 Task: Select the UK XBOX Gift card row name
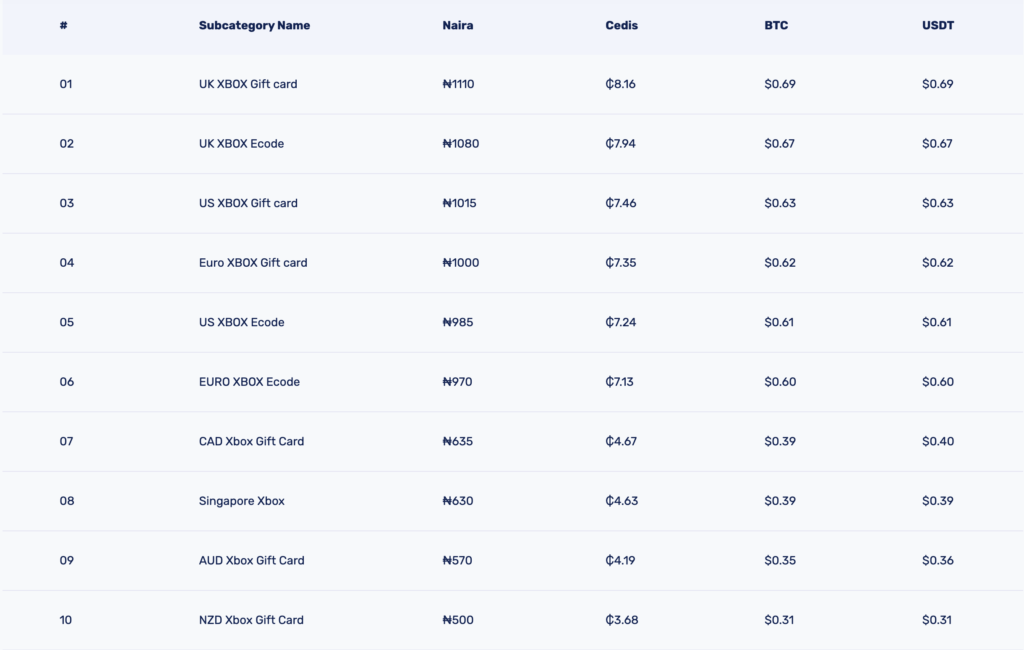tap(248, 84)
